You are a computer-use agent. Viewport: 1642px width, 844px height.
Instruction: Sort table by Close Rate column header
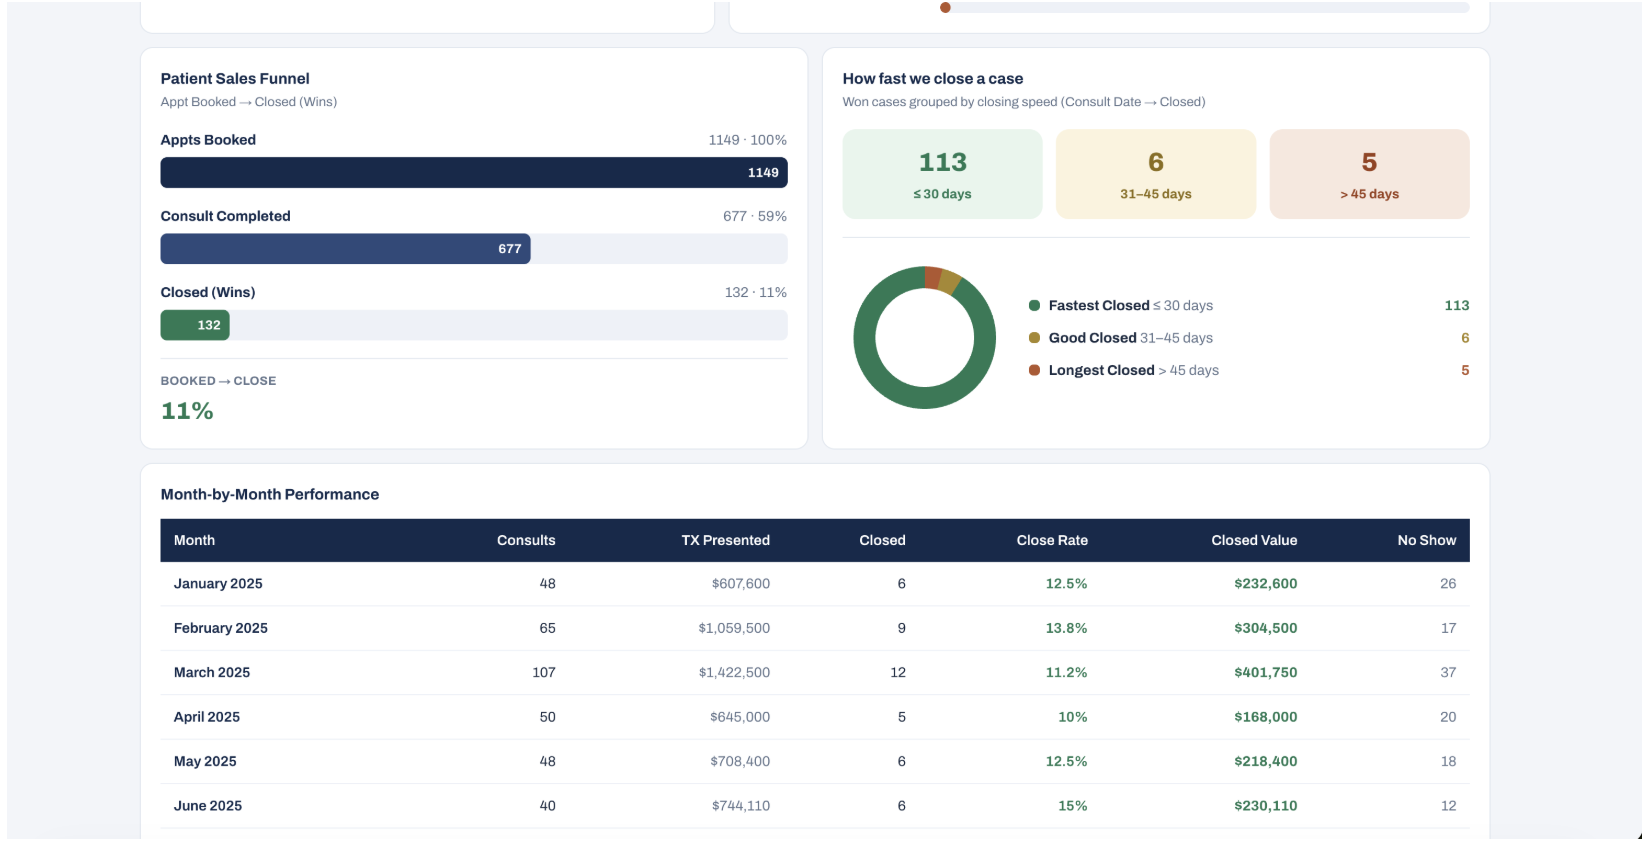[1052, 540]
